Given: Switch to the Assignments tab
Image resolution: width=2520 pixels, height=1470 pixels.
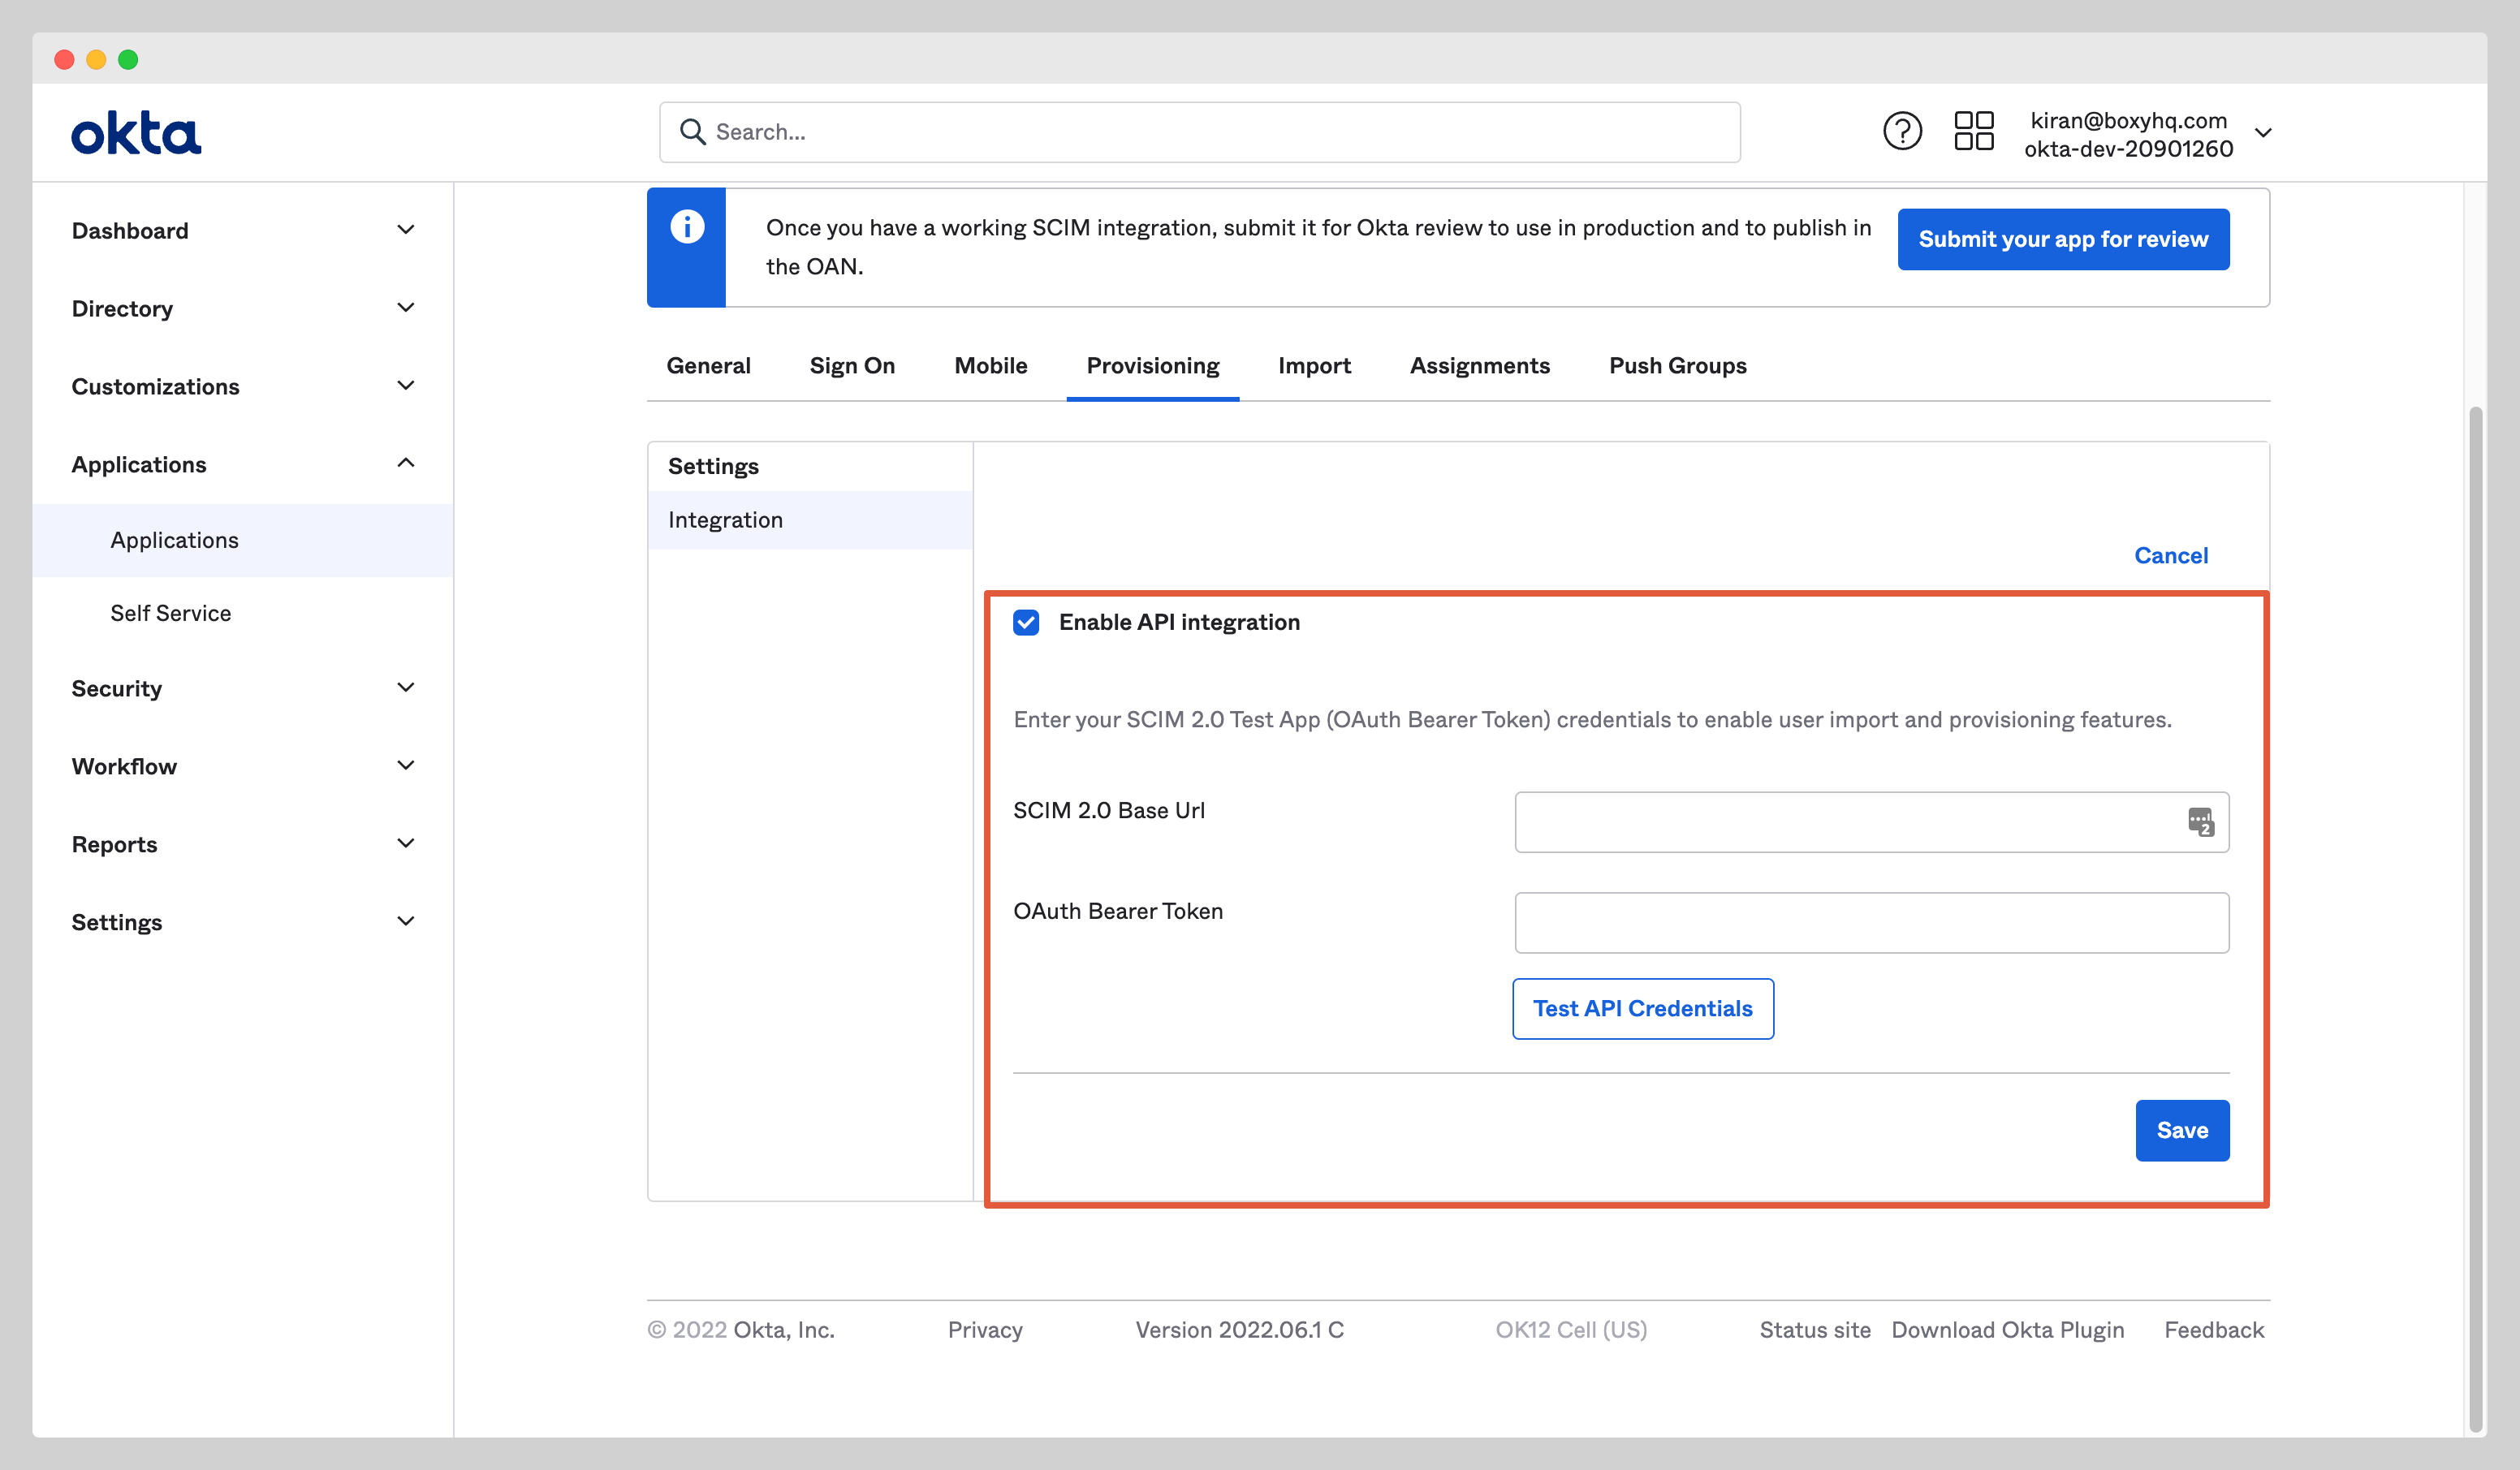Looking at the screenshot, I should click(x=1480, y=365).
